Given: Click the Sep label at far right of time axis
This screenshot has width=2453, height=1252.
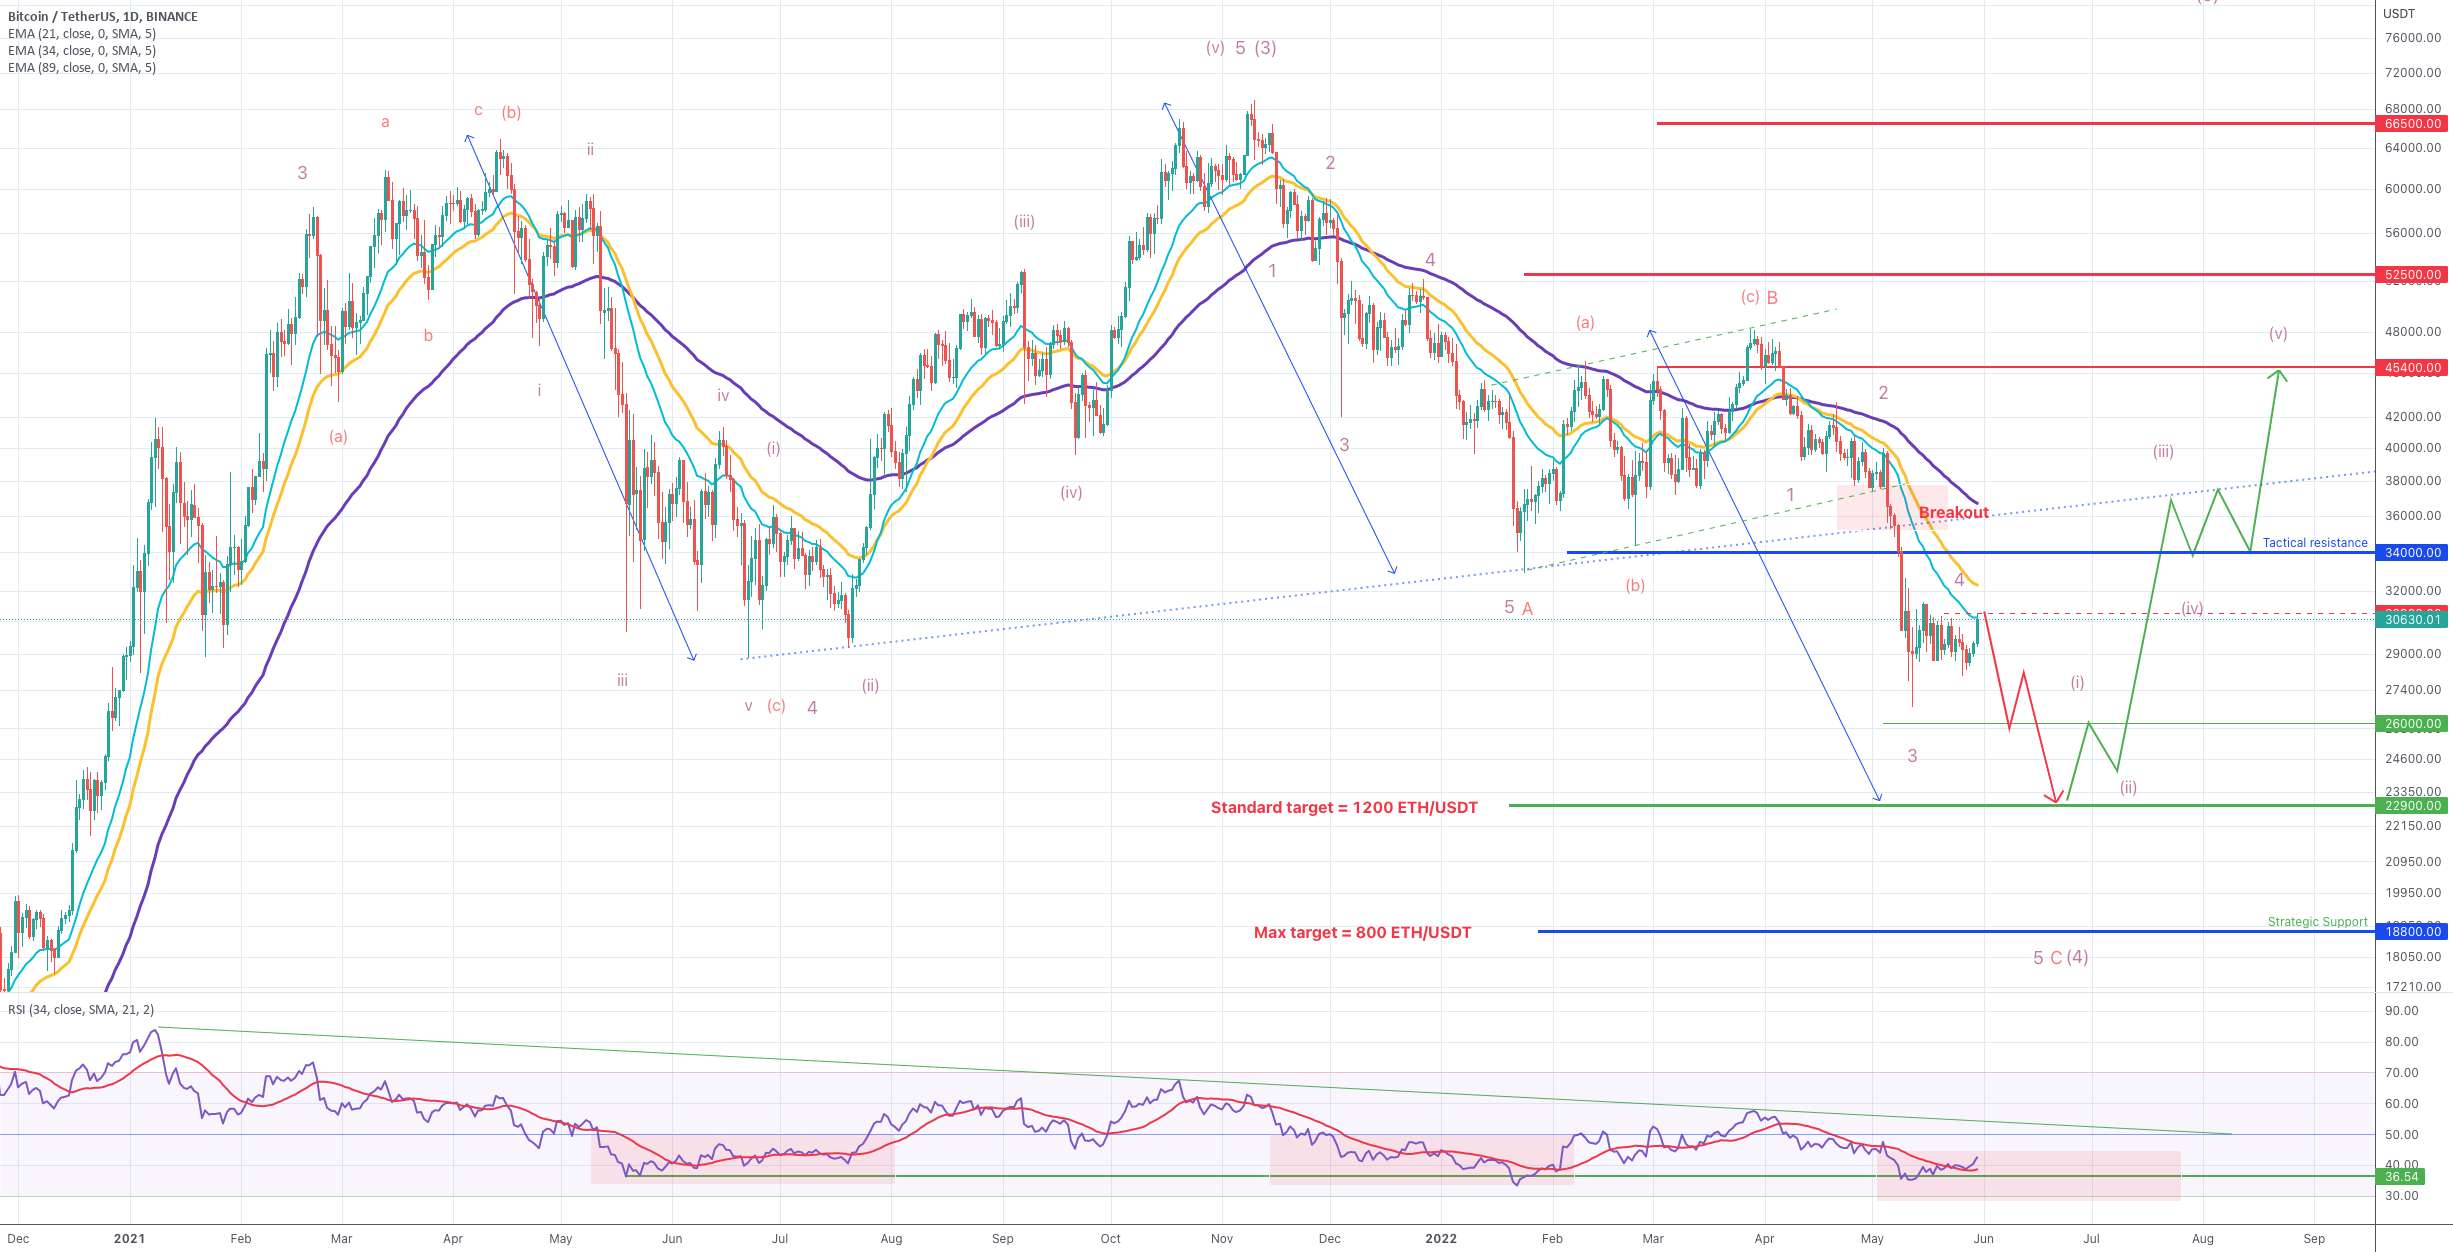Looking at the screenshot, I should [2314, 1238].
